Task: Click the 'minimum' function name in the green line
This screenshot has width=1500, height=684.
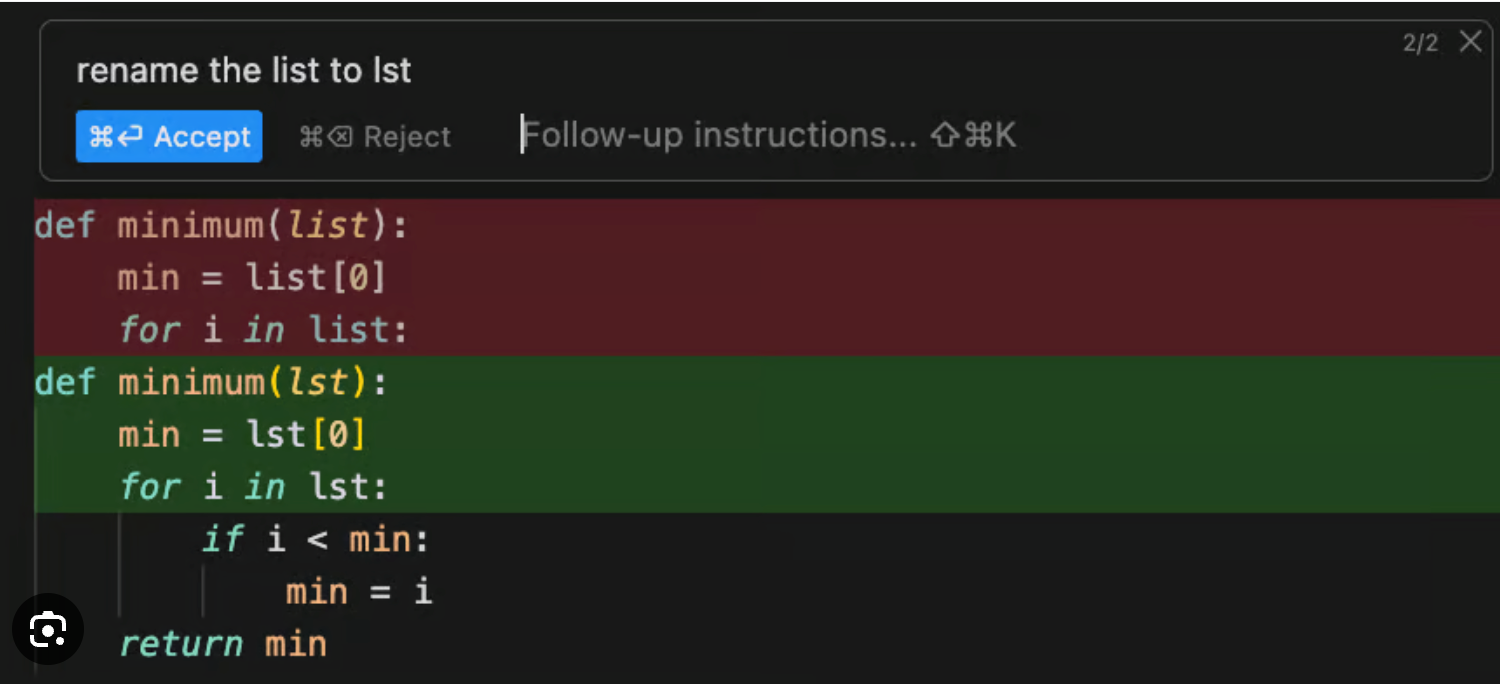Action: [x=192, y=383]
